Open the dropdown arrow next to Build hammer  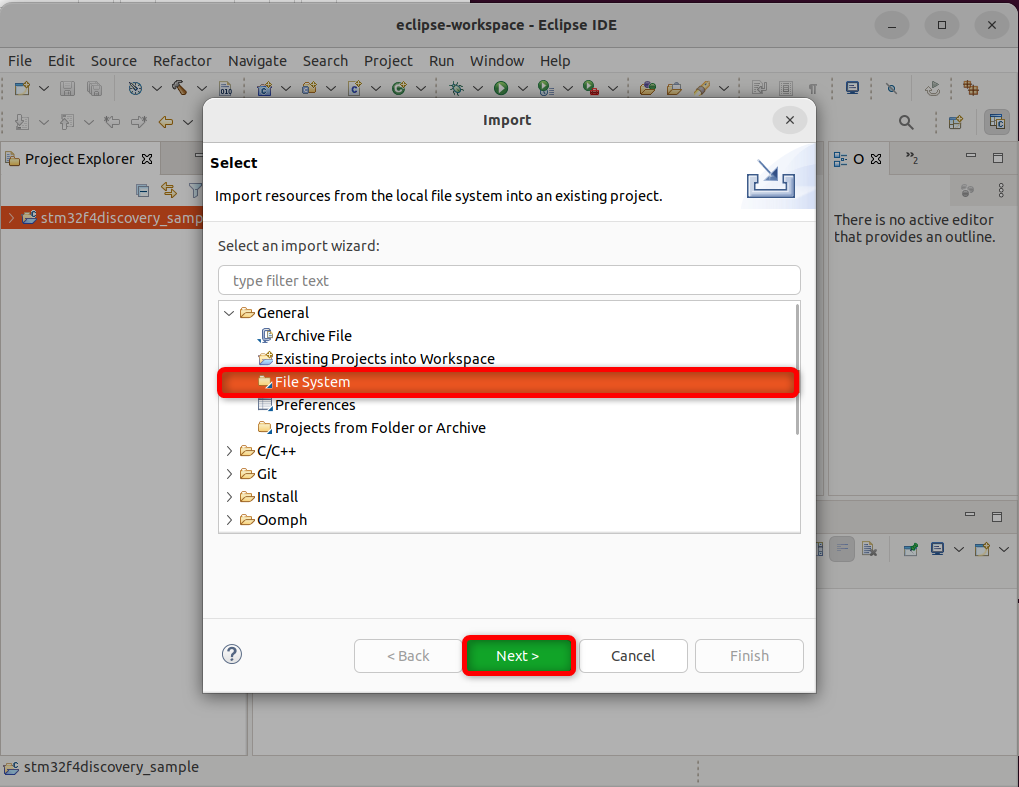coord(201,88)
